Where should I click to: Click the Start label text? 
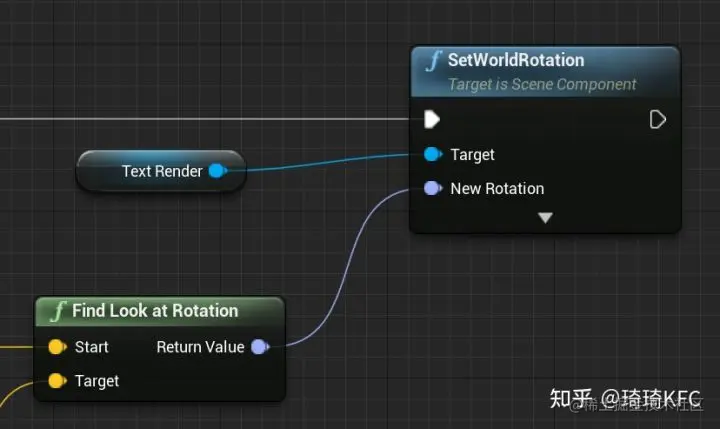pos(92,347)
